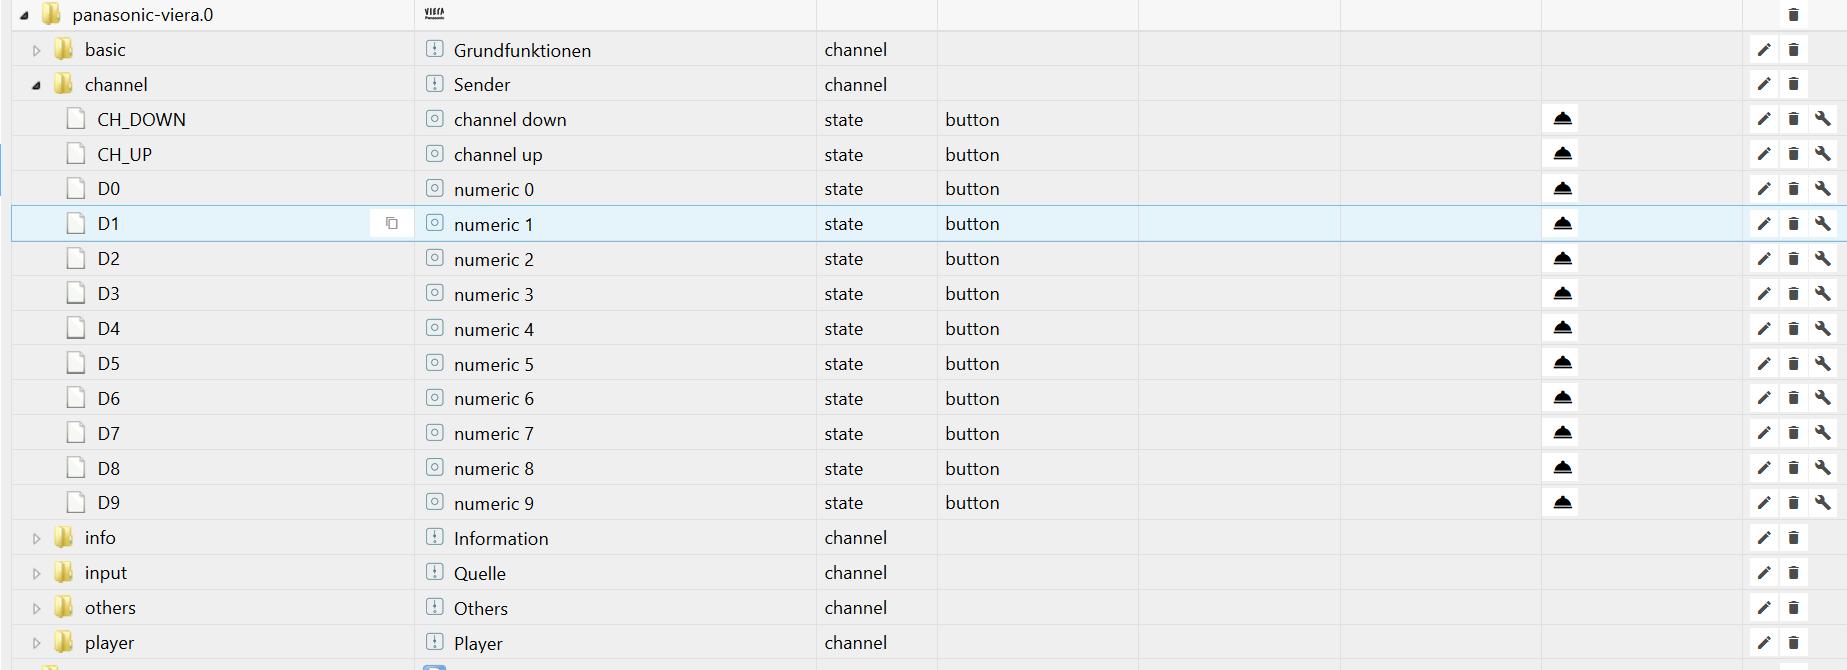Collapse the channel folder

(x=36, y=85)
